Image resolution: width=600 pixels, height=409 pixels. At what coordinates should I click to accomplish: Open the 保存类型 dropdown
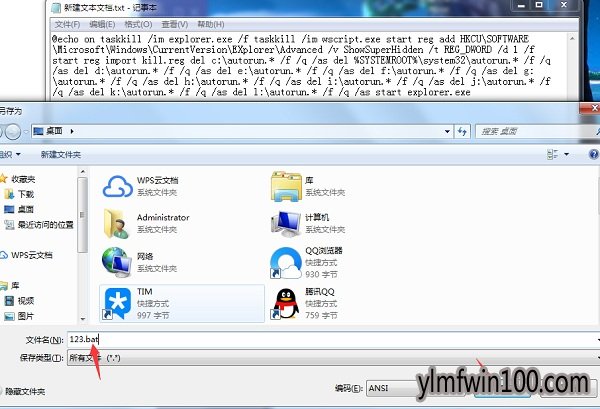click(x=331, y=358)
